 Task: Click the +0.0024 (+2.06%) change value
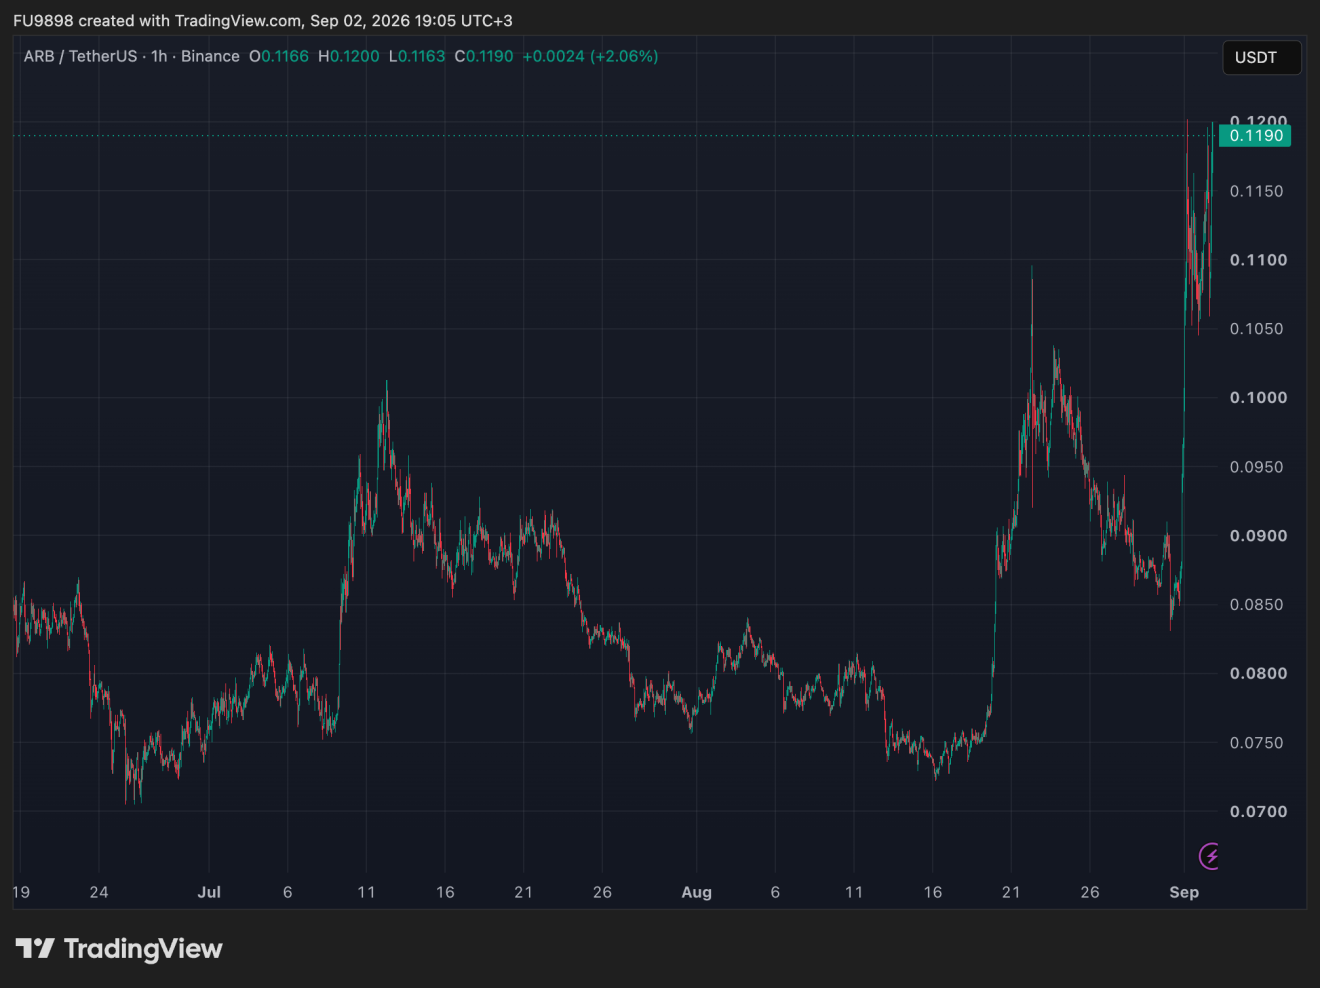pyautogui.click(x=590, y=57)
